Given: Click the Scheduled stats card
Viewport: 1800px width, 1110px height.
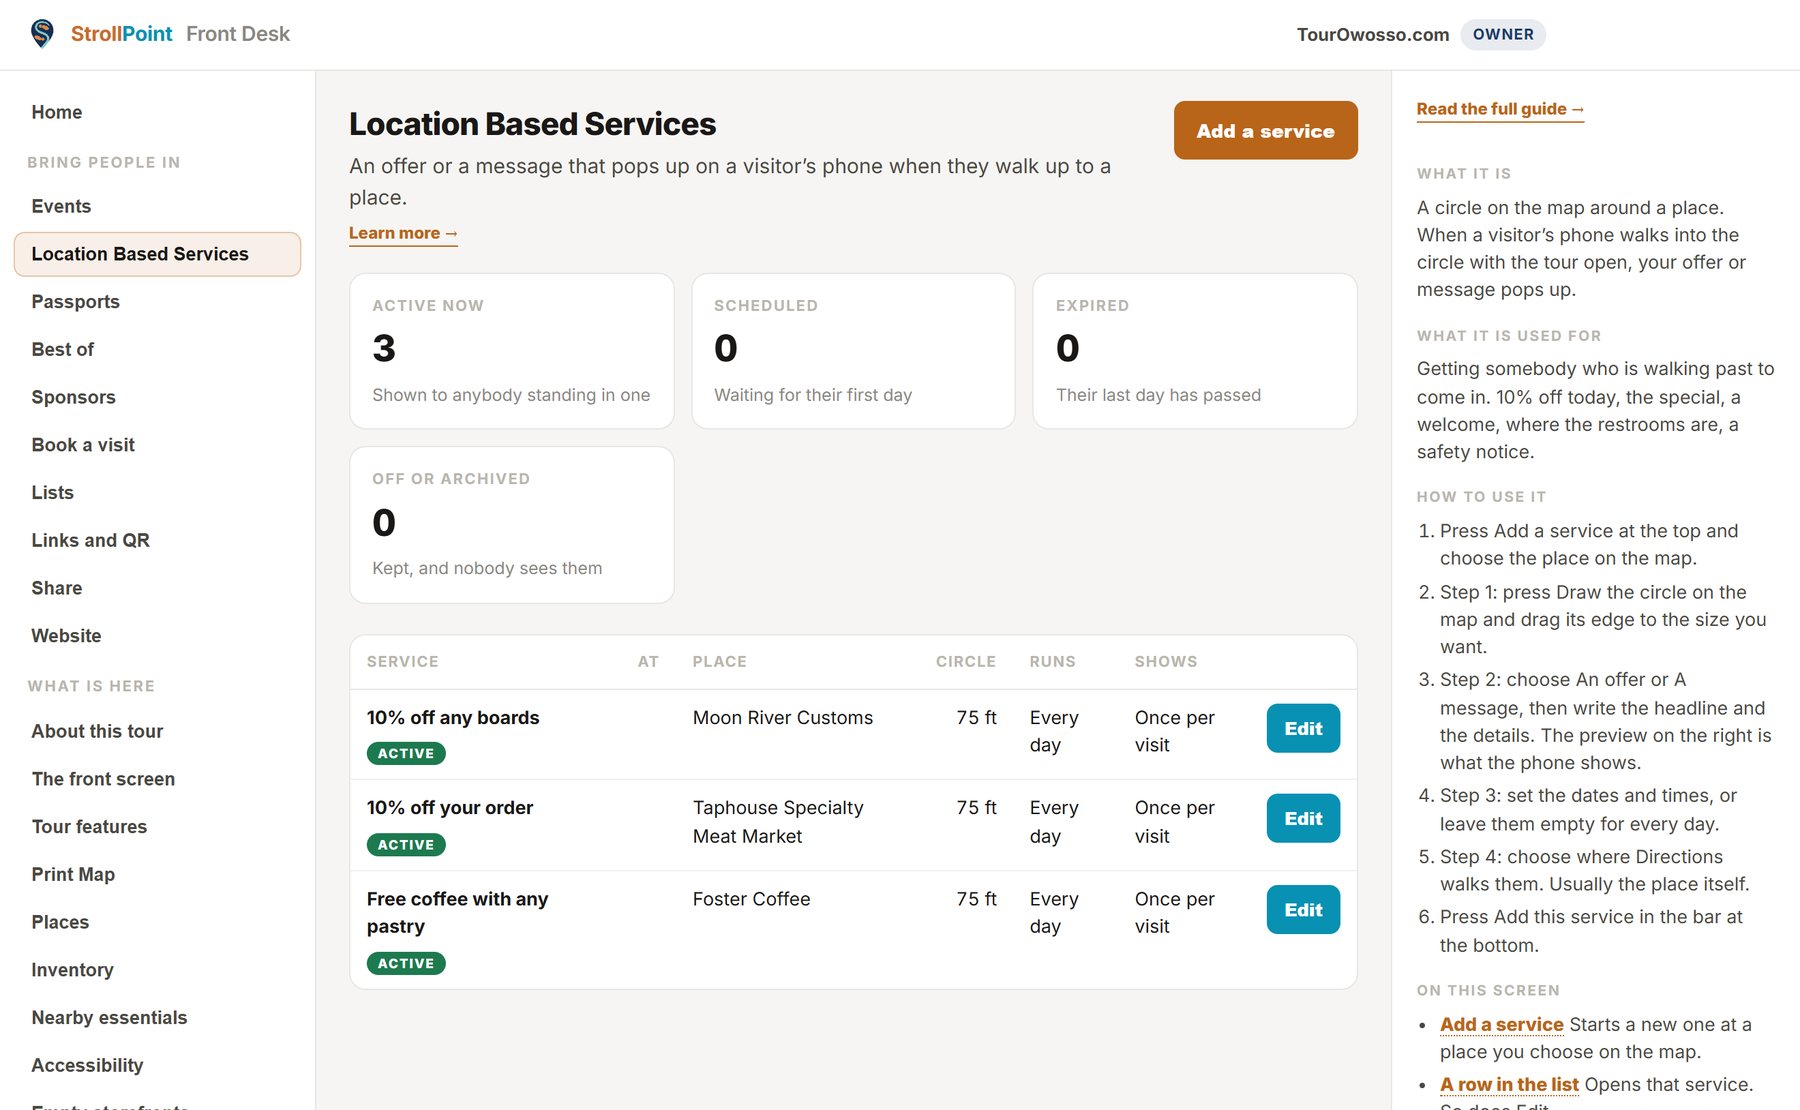Looking at the screenshot, I should [853, 351].
